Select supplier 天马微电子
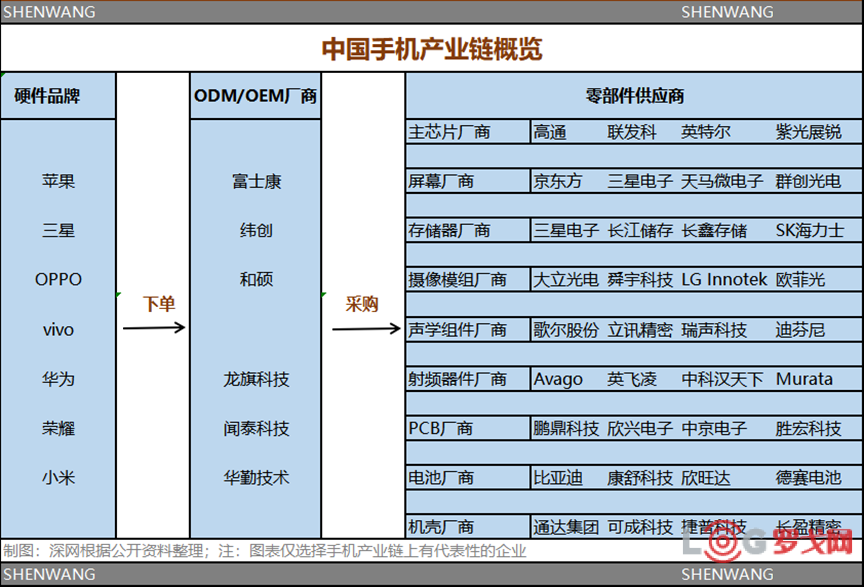Image resolution: width=864 pixels, height=587 pixels. 722,181
